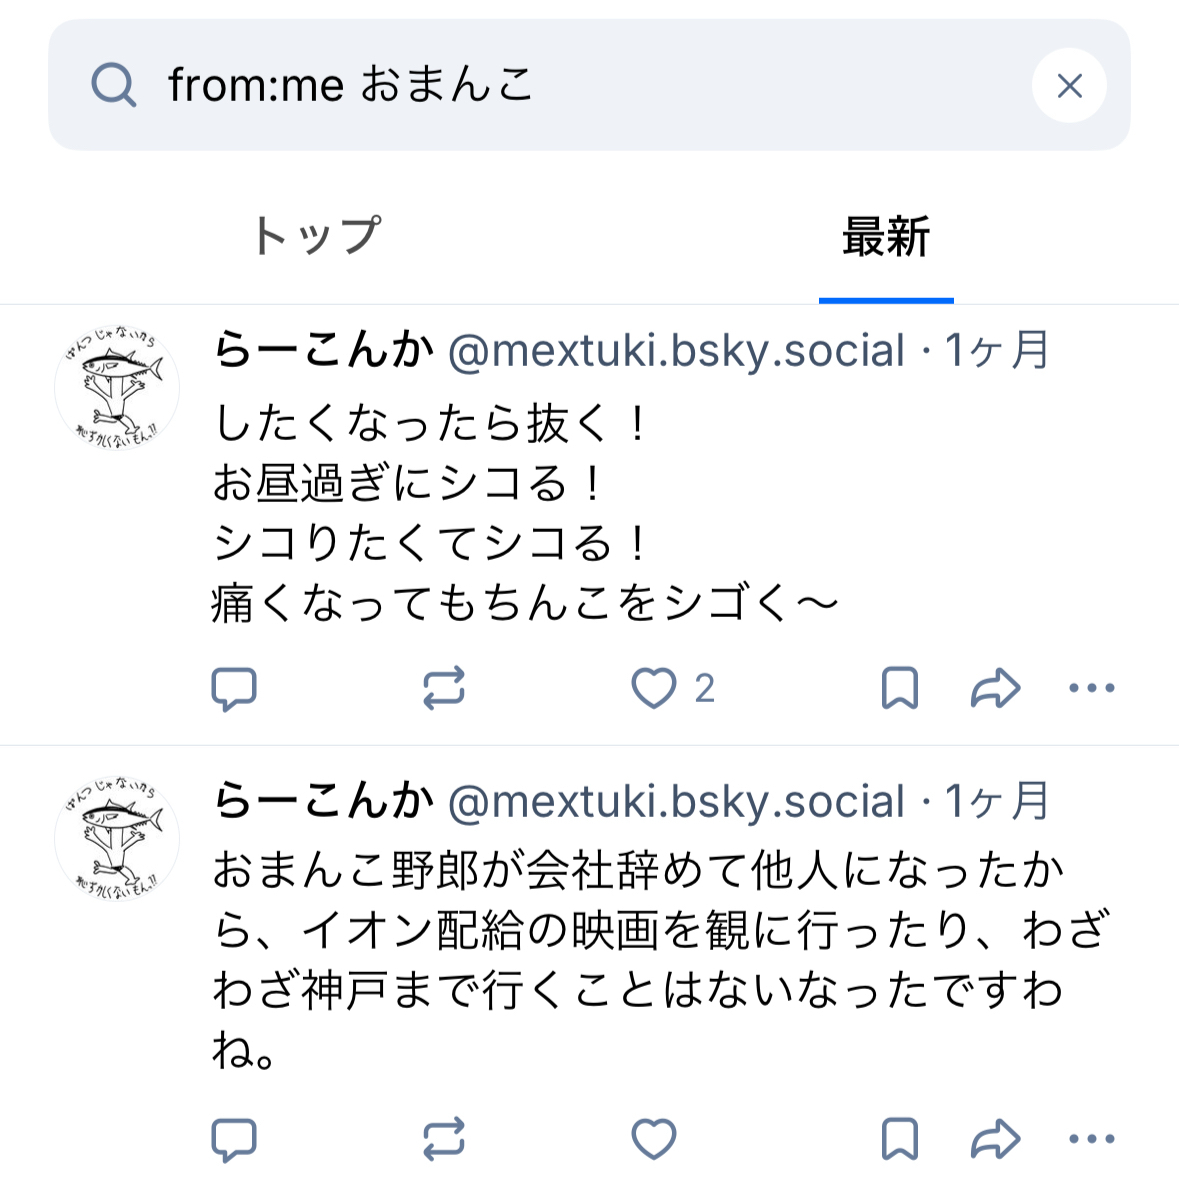Open らーこんか display name on second post
This screenshot has width=1179, height=1191.
point(324,801)
